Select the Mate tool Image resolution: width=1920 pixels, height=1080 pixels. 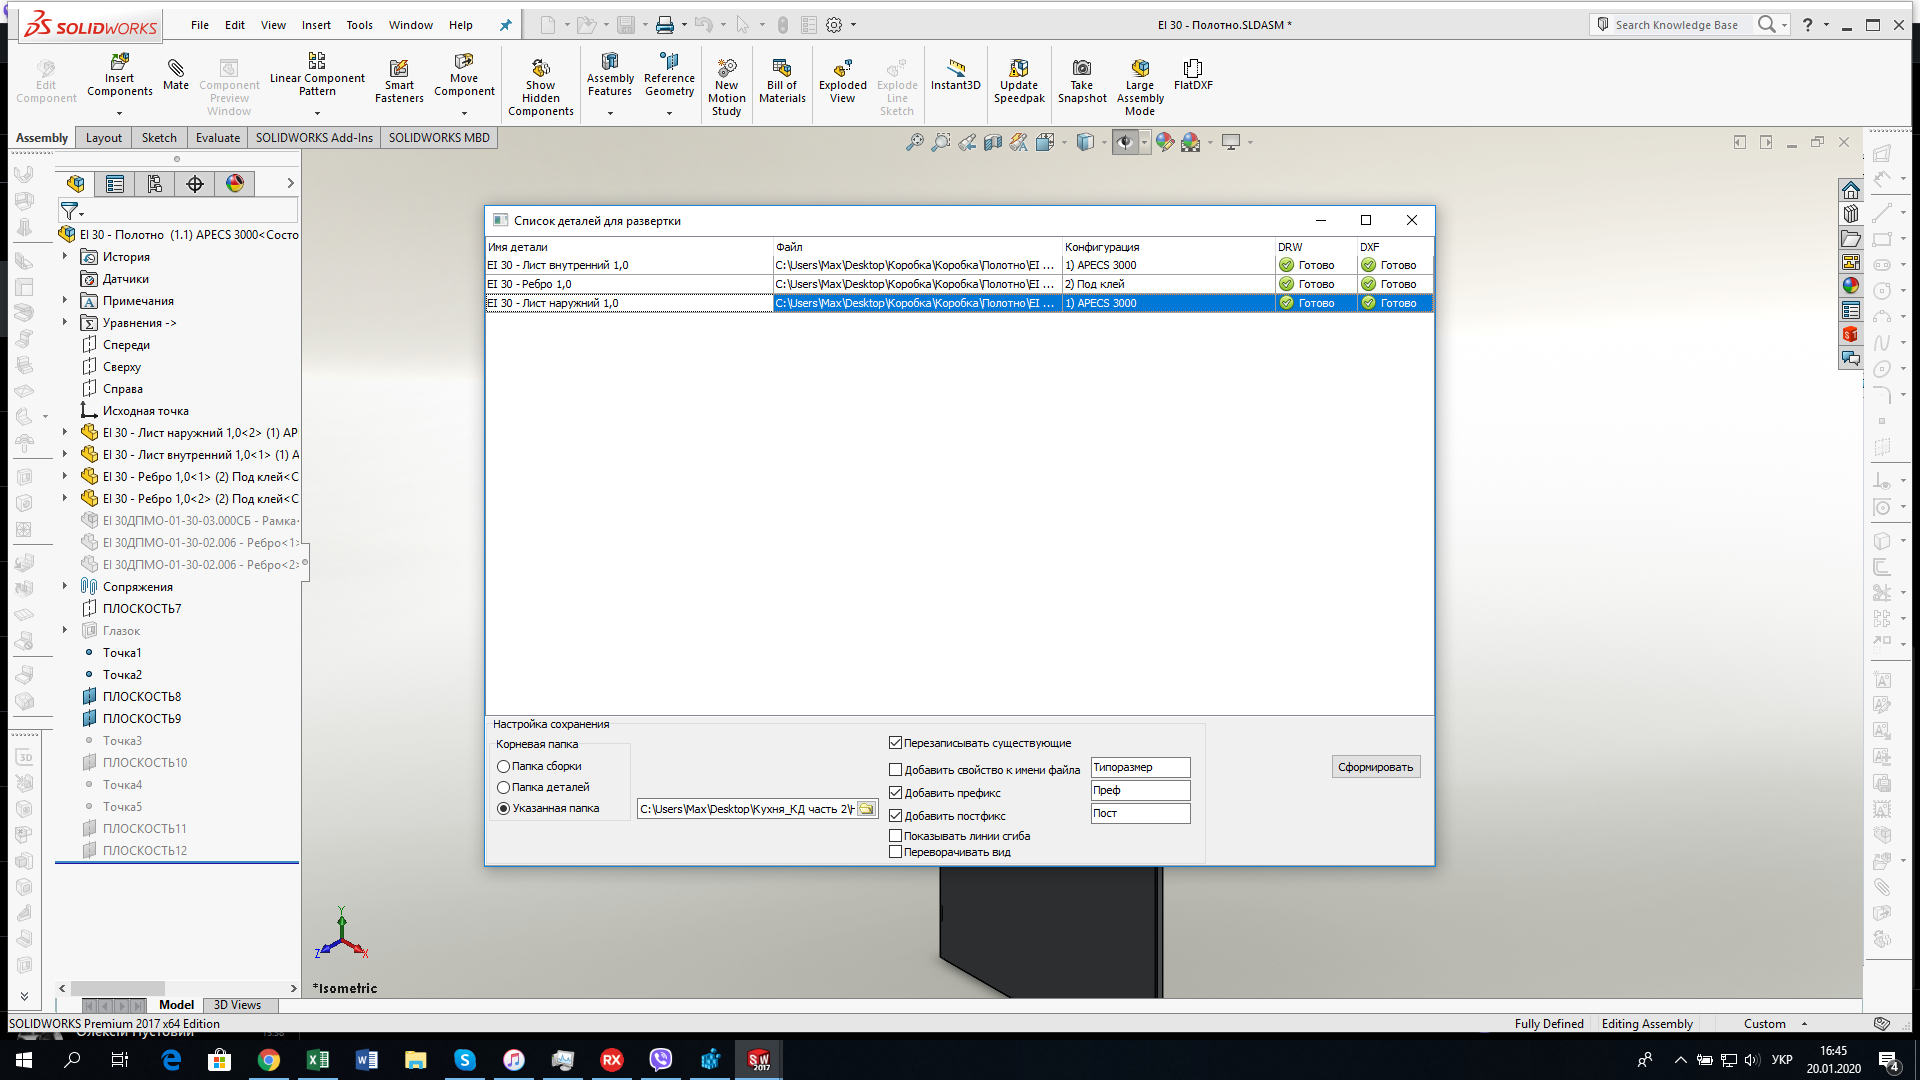click(x=176, y=76)
